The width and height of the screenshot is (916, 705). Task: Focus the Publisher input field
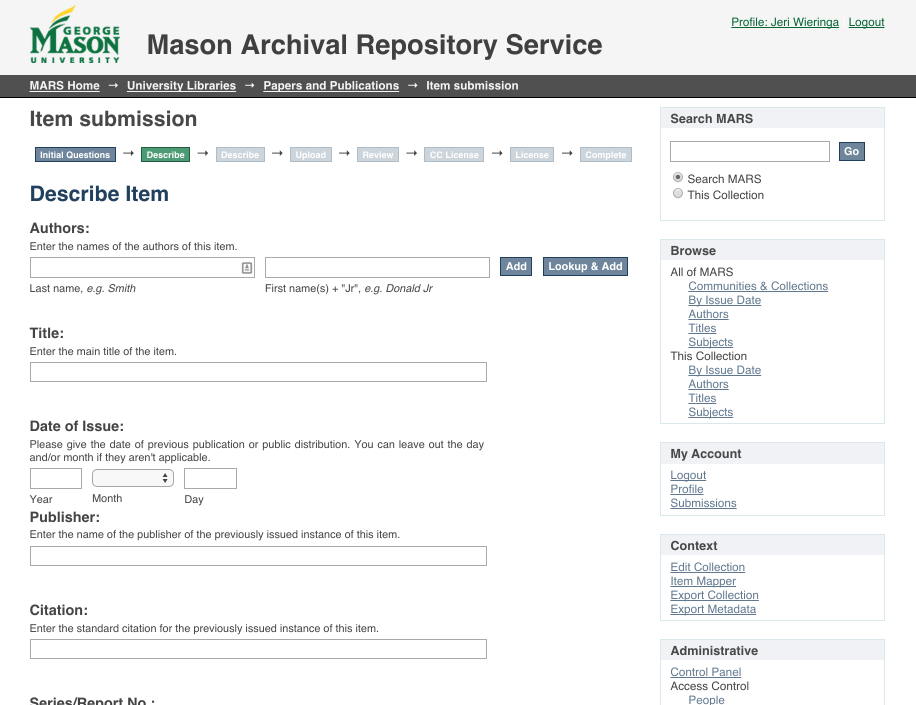click(x=258, y=556)
